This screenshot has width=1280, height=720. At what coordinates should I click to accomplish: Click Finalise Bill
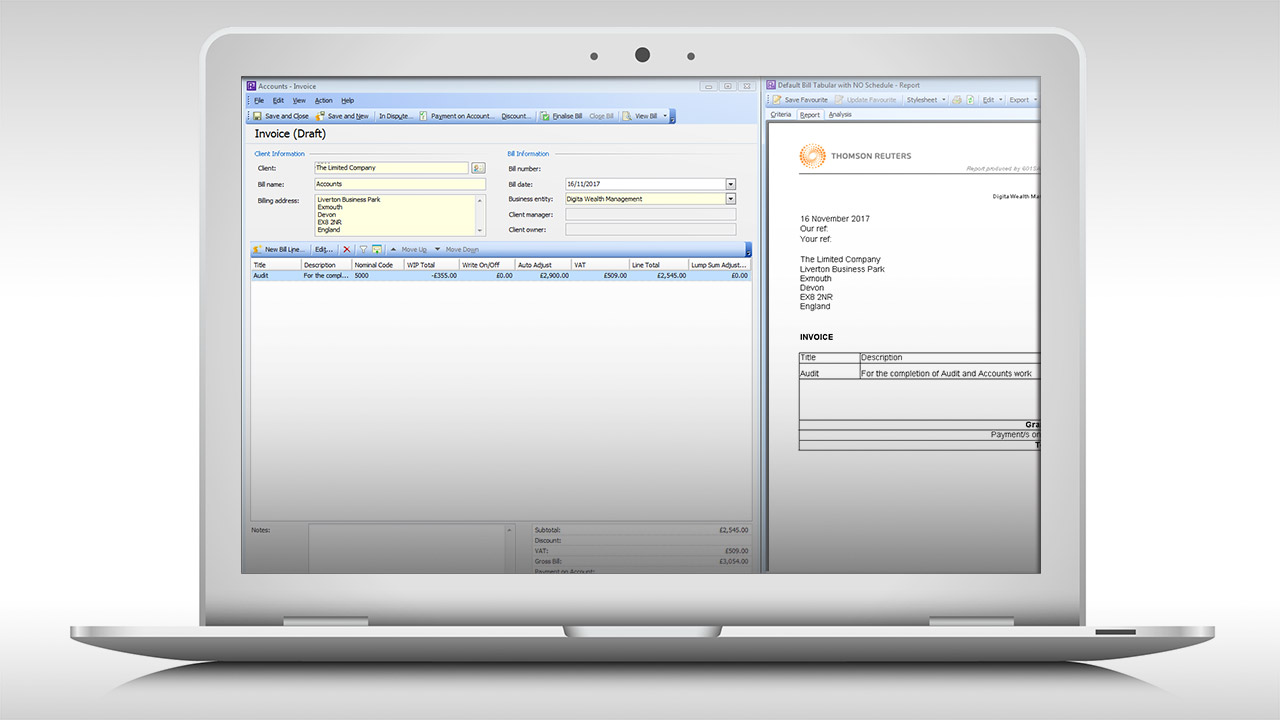click(x=562, y=116)
